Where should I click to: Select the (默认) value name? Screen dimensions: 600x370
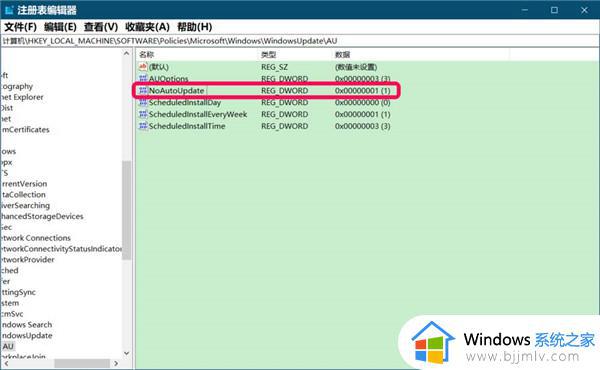[x=158, y=67]
